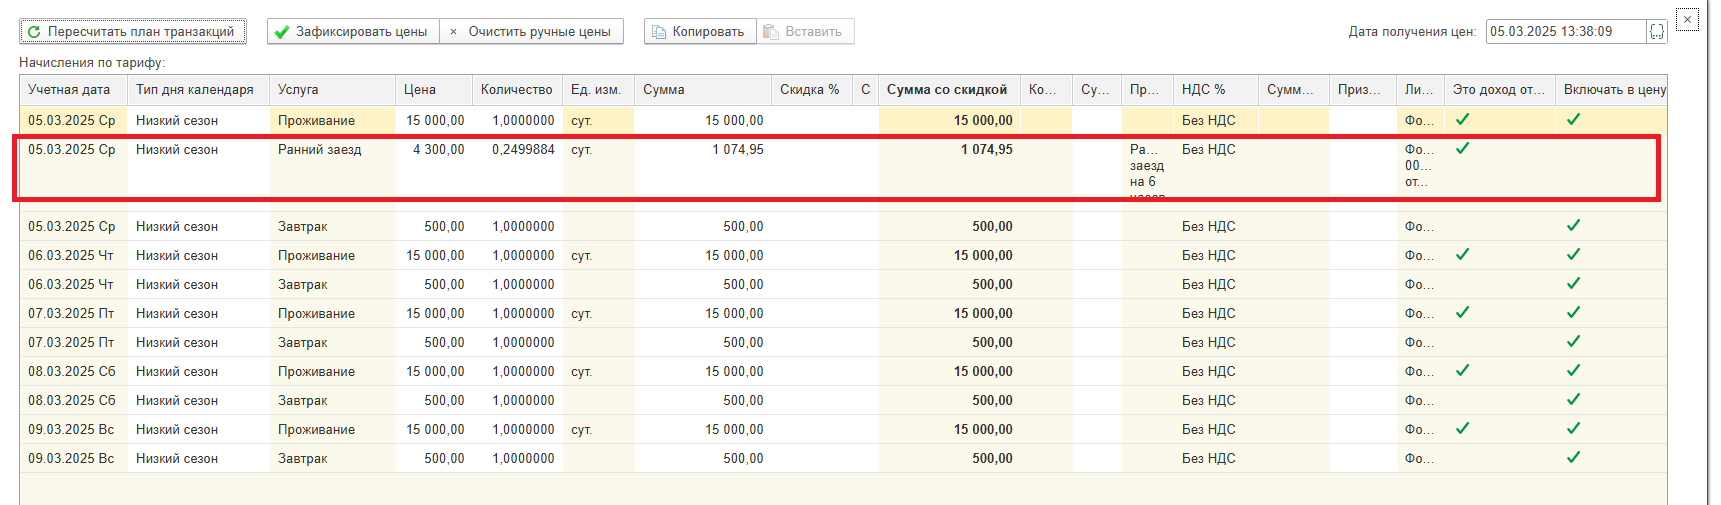
Task: Select Завтрак cell in 05.03.2025 Ср row
Action: click(x=332, y=226)
